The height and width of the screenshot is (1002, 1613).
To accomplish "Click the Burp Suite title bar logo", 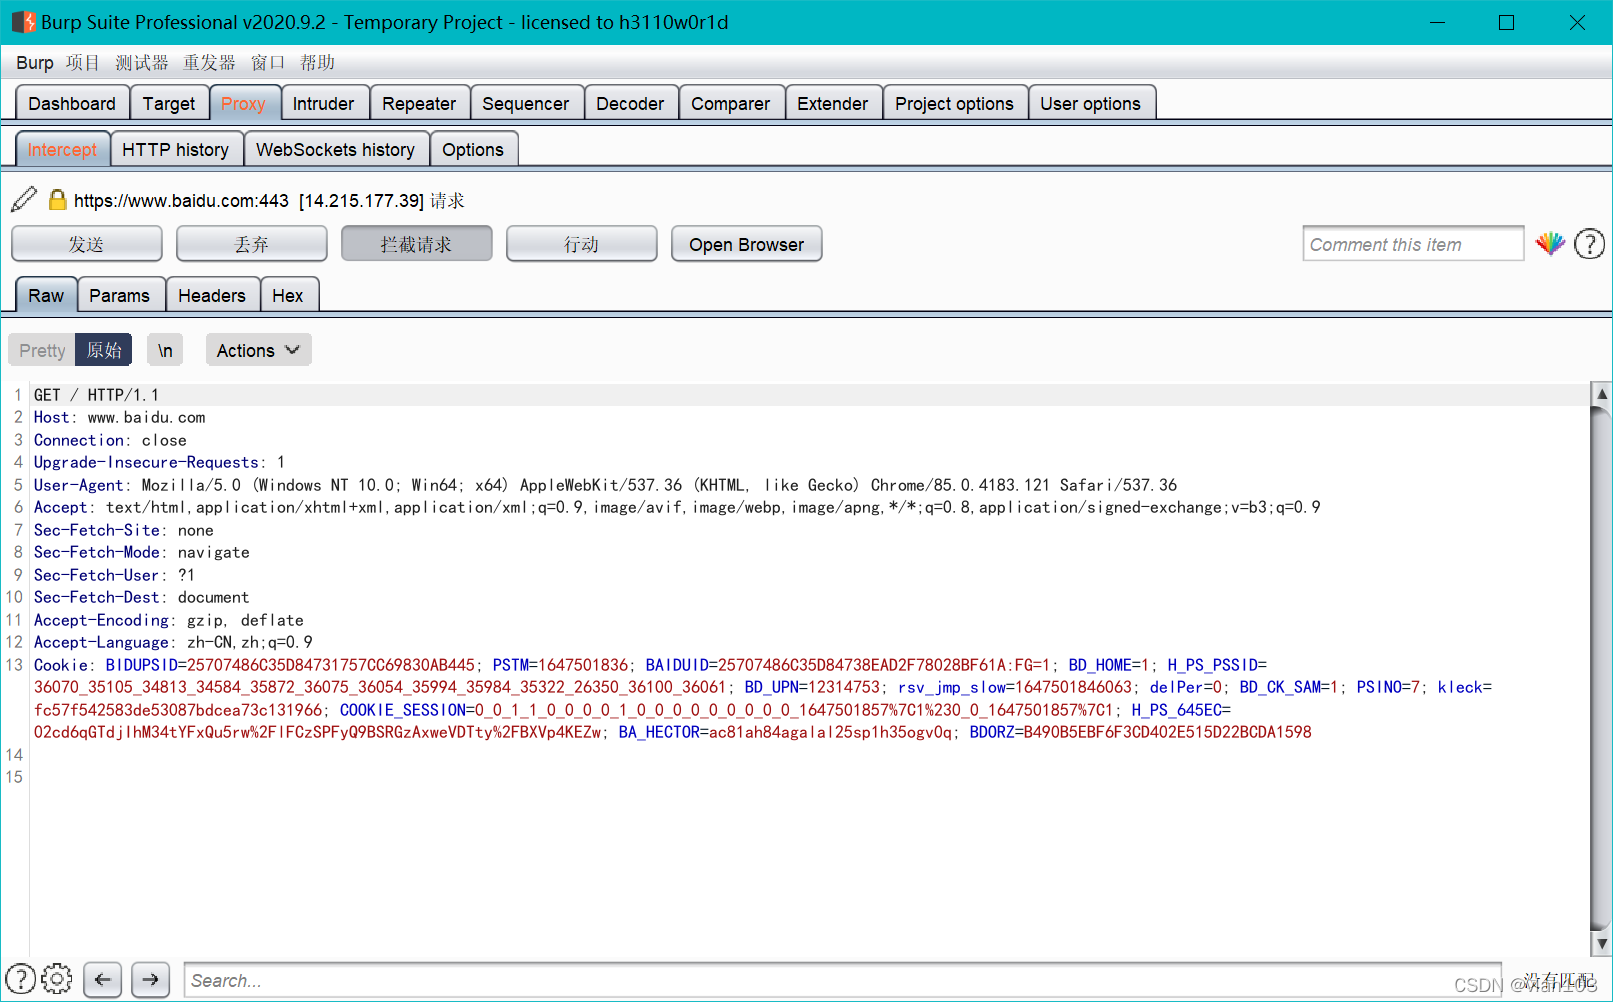I will [x=22, y=22].
